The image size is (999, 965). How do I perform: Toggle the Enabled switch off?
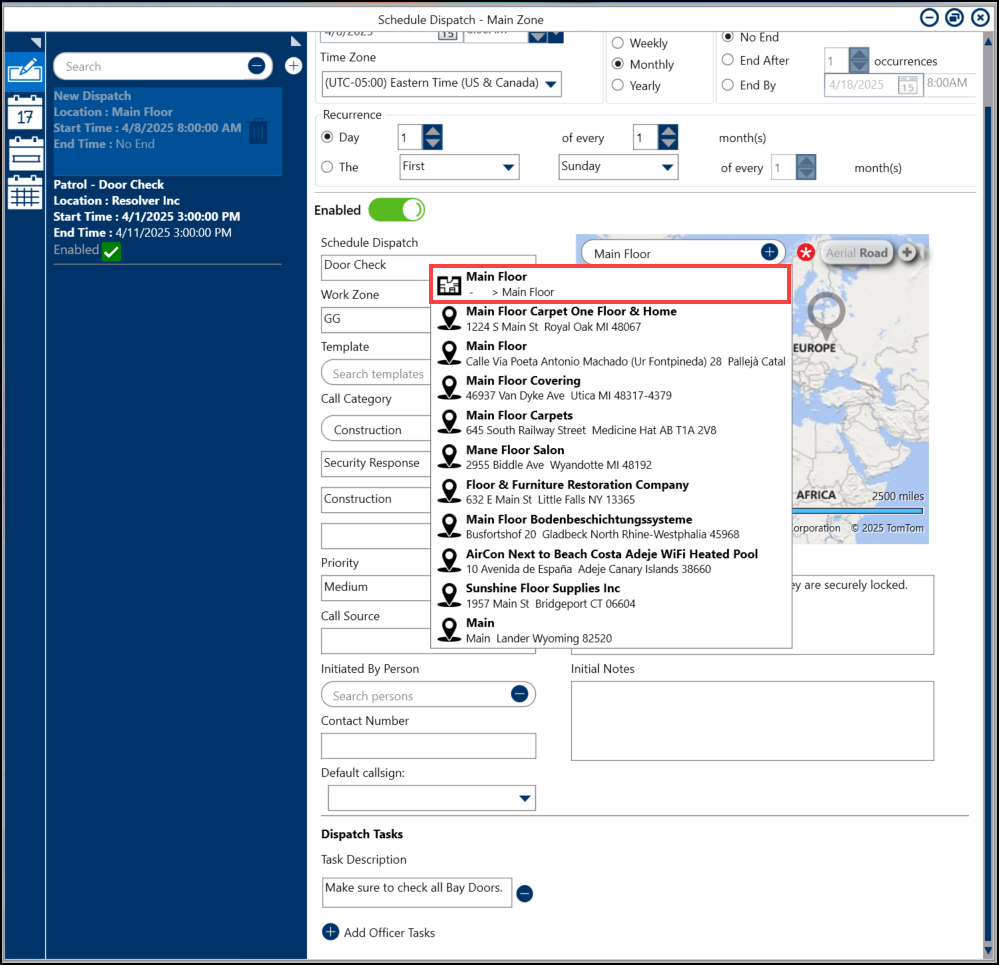[x=396, y=210]
